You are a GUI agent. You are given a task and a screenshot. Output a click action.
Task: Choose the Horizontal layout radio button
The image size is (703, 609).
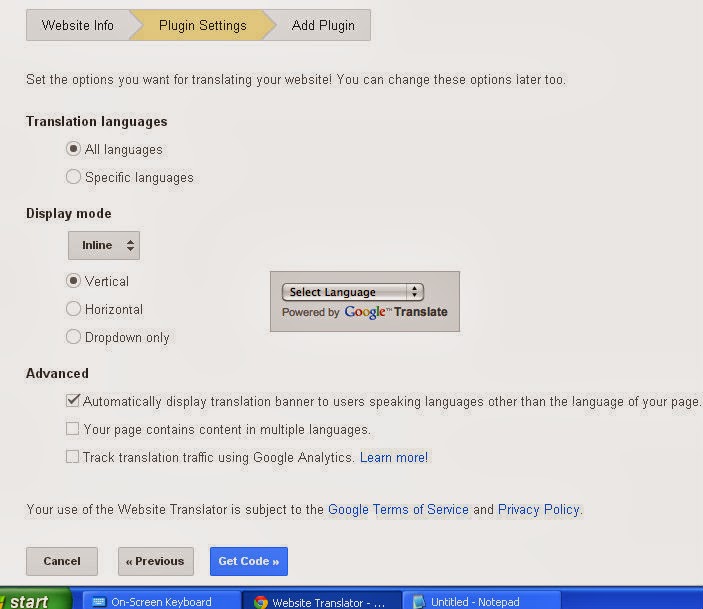(x=73, y=309)
